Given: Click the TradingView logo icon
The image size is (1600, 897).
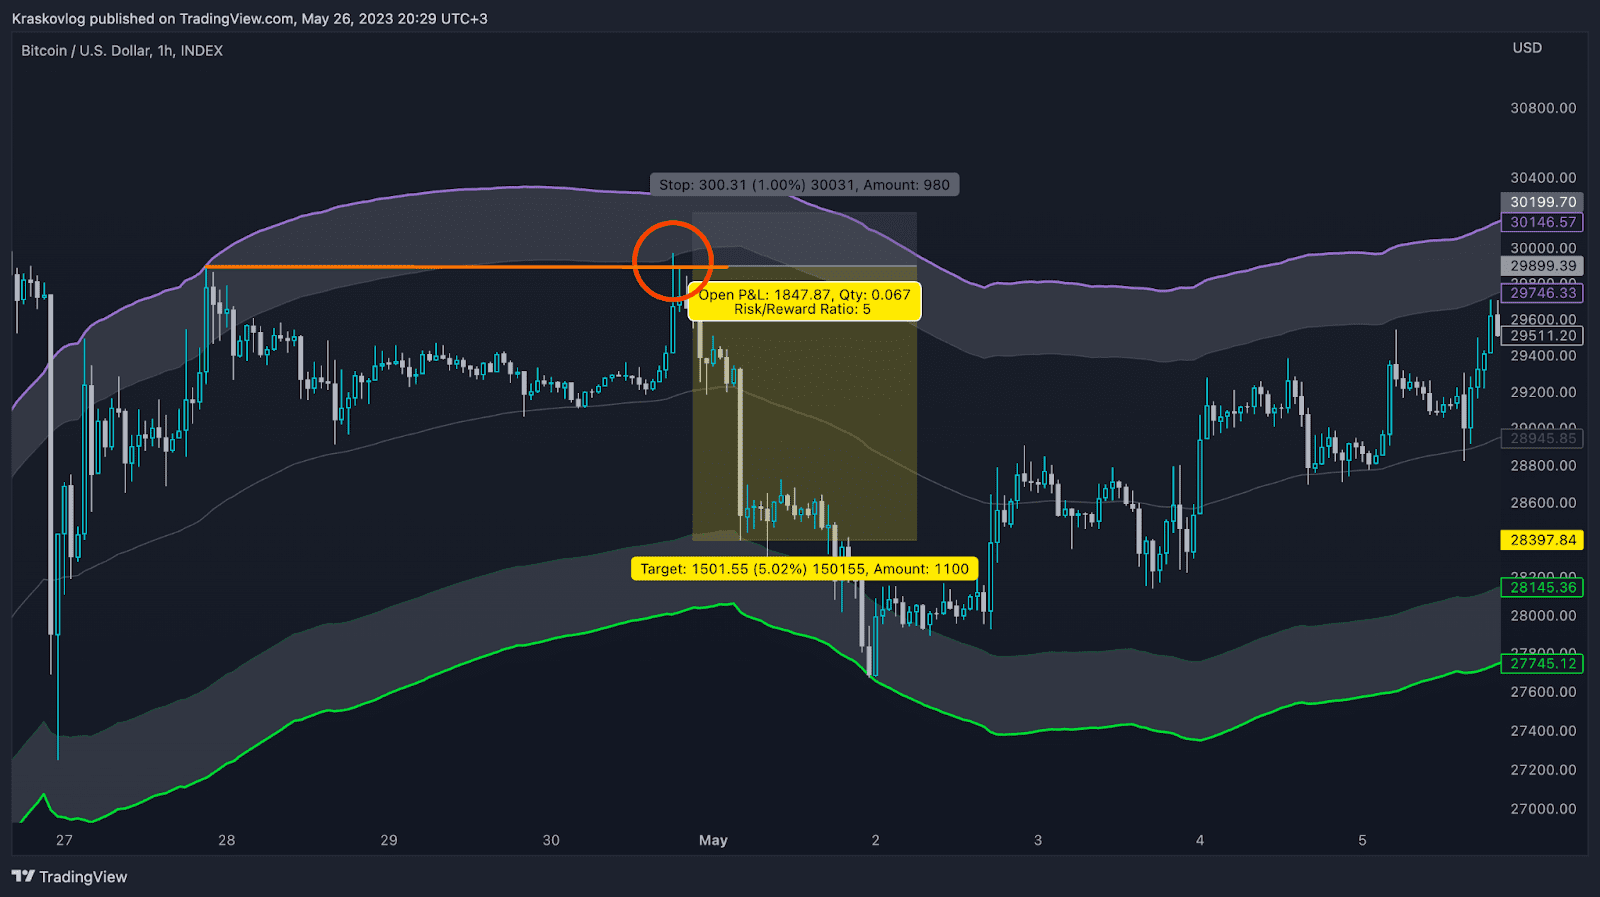Looking at the screenshot, I should pos(23,877).
